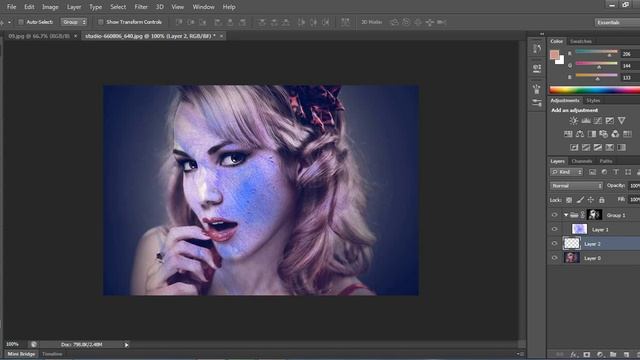The height and width of the screenshot is (360, 640).
Task: Toggle lock all padlock icon
Action: click(602, 200)
